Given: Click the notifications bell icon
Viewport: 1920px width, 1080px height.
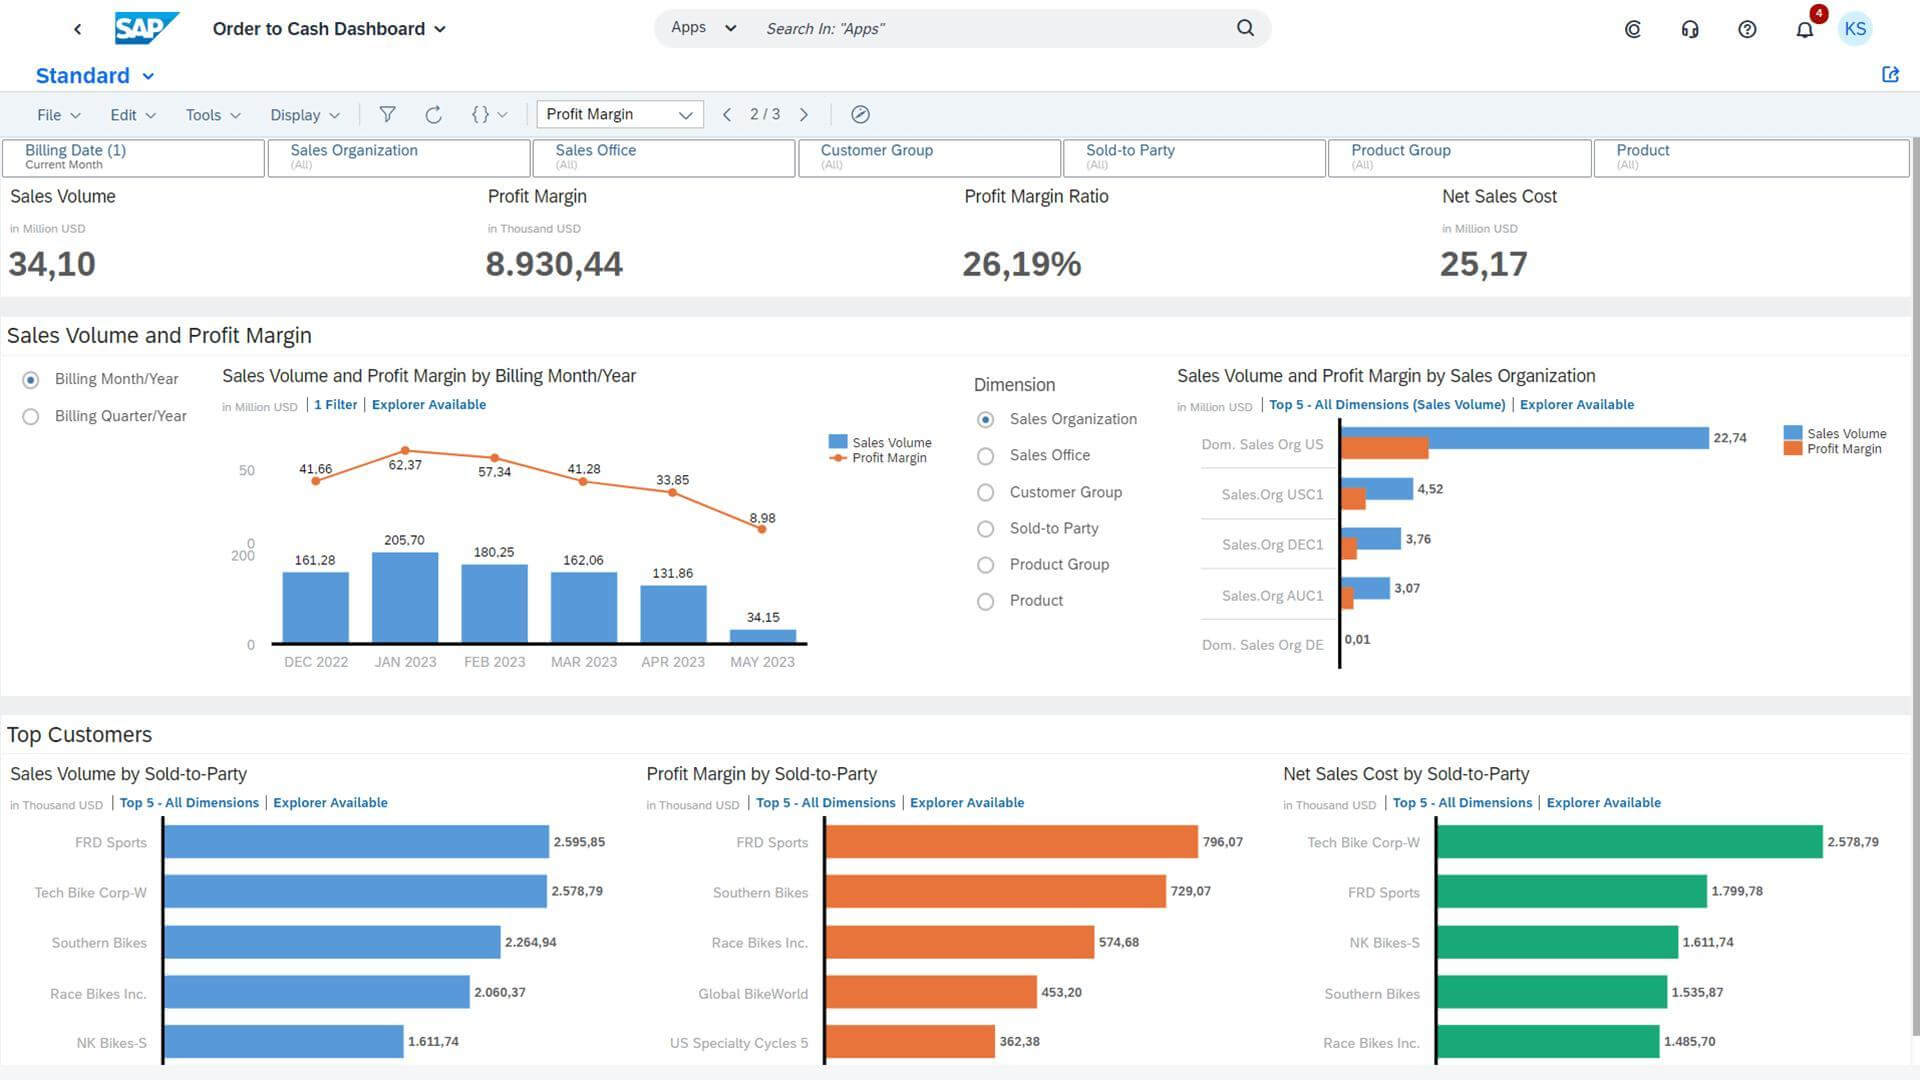Looking at the screenshot, I should 1804,29.
